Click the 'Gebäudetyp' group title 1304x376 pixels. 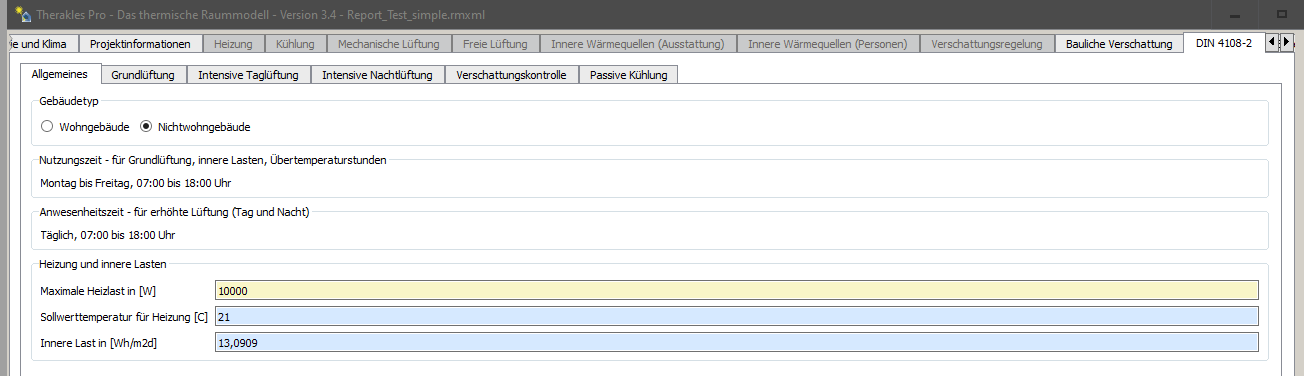[68, 101]
